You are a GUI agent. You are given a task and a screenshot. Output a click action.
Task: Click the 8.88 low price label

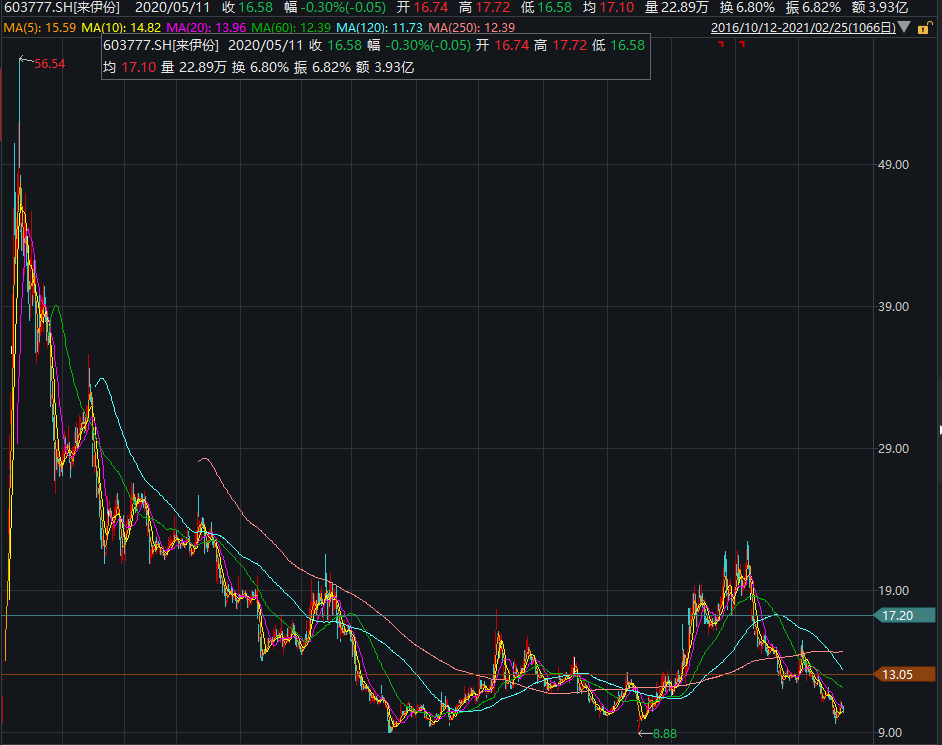coord(664,734)
